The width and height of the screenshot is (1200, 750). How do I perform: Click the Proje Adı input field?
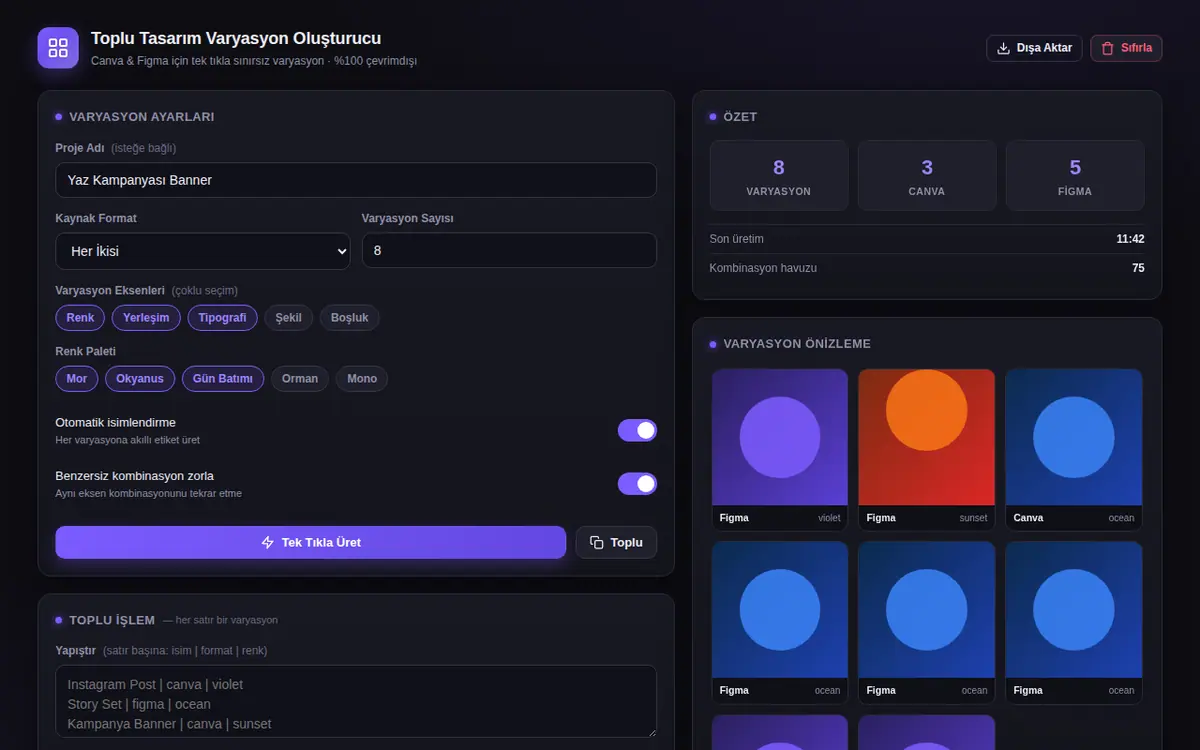[x=356, y=180]
